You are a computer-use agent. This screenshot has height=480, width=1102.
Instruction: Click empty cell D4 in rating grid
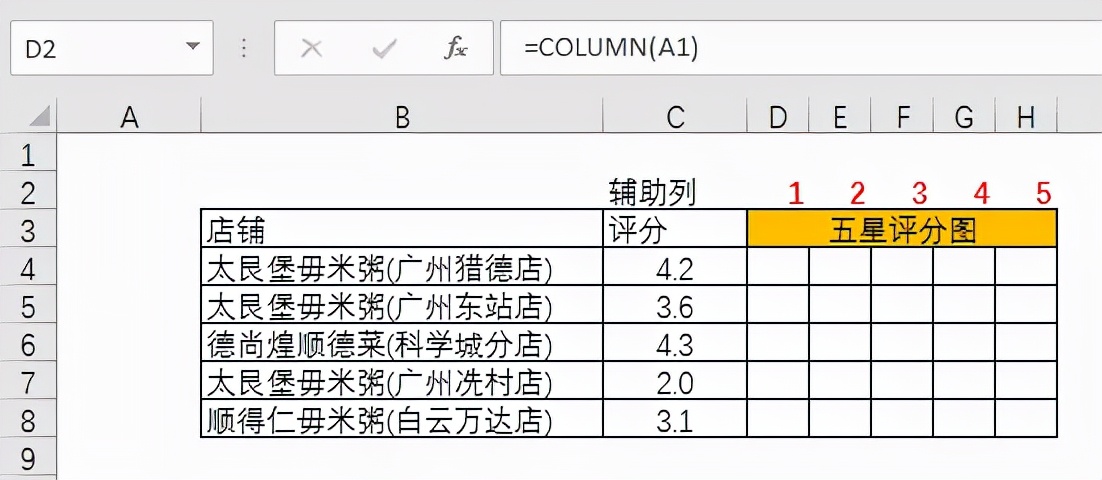777,266
